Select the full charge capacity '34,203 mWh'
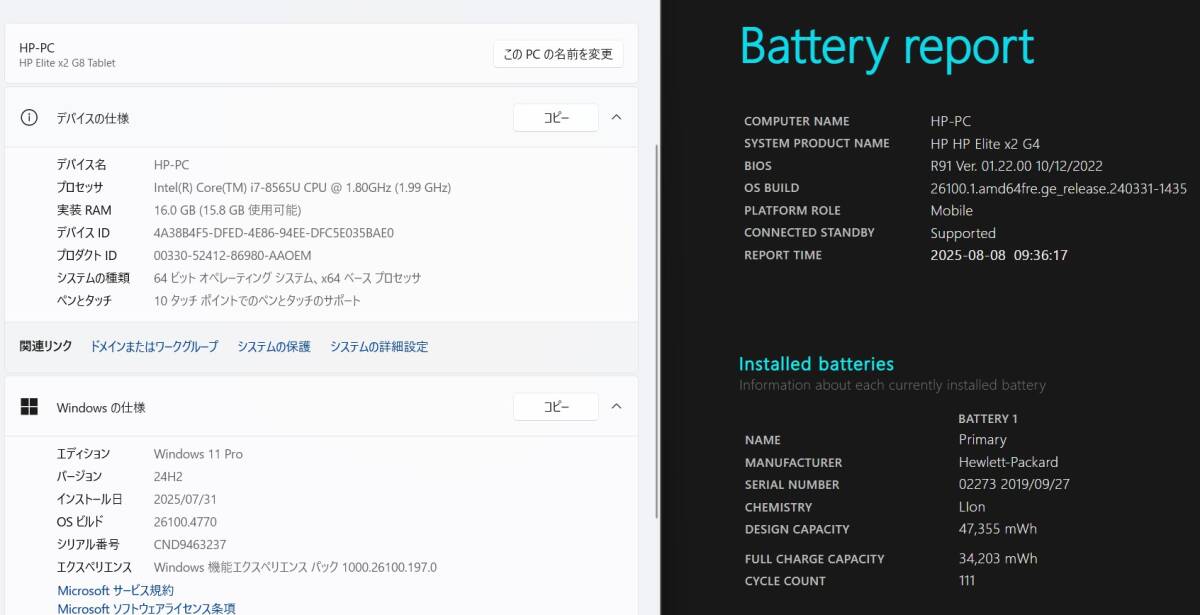Screen dimensions: 1200x615 997,559
